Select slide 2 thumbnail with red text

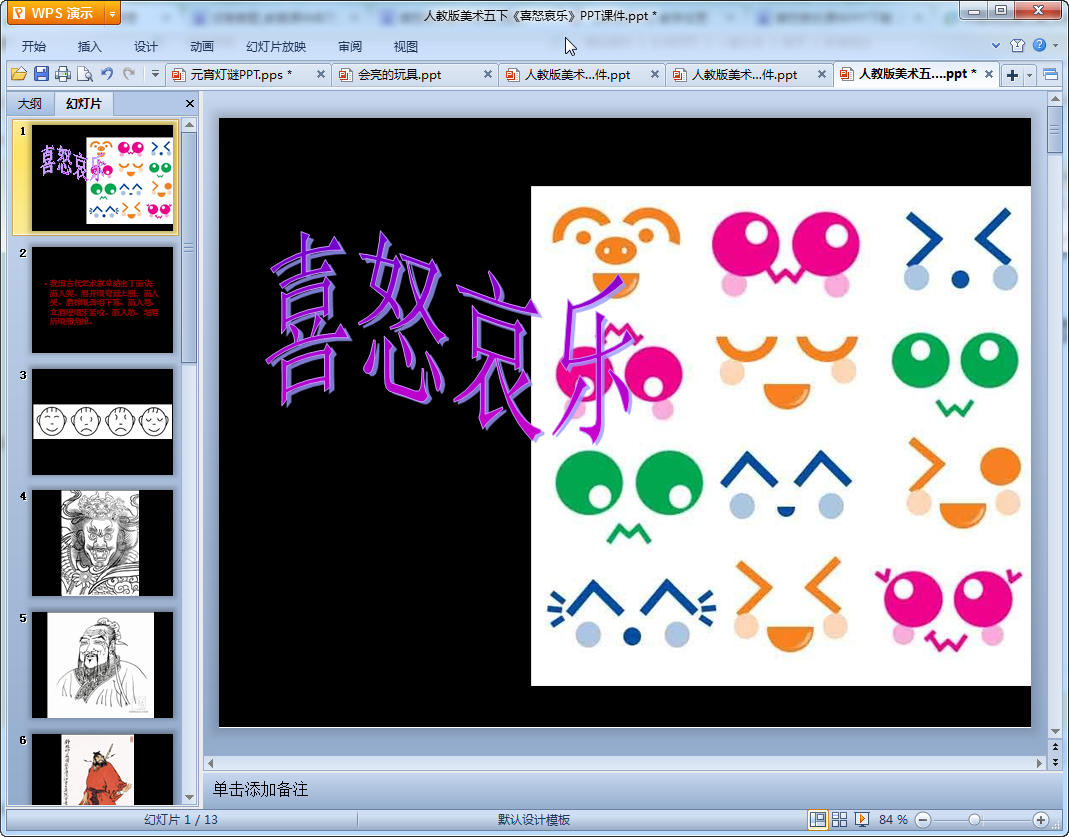(102, 300)
